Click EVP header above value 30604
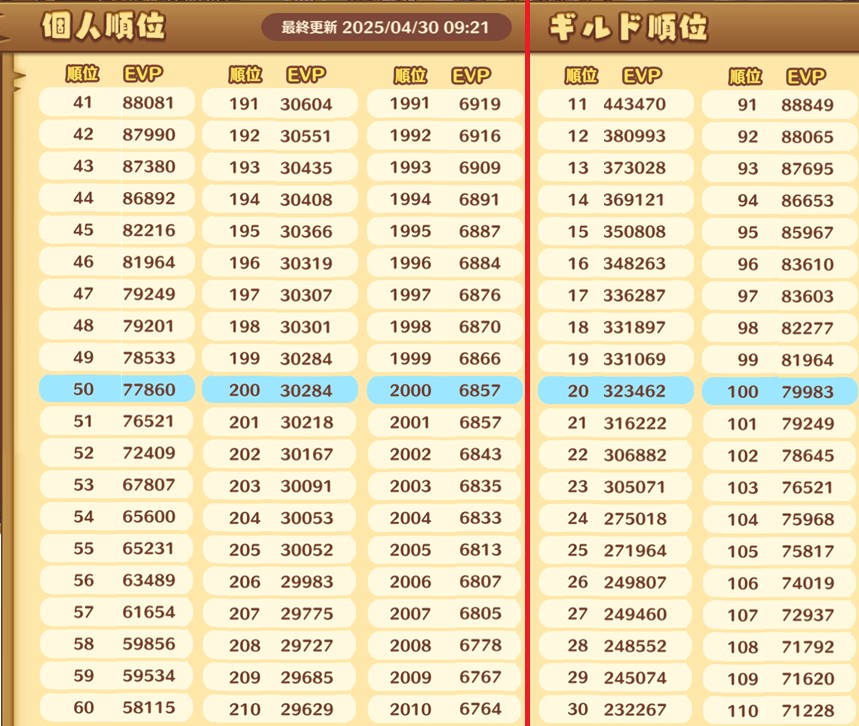The height and width of the screenshot is (726, 859). point(306,75)
